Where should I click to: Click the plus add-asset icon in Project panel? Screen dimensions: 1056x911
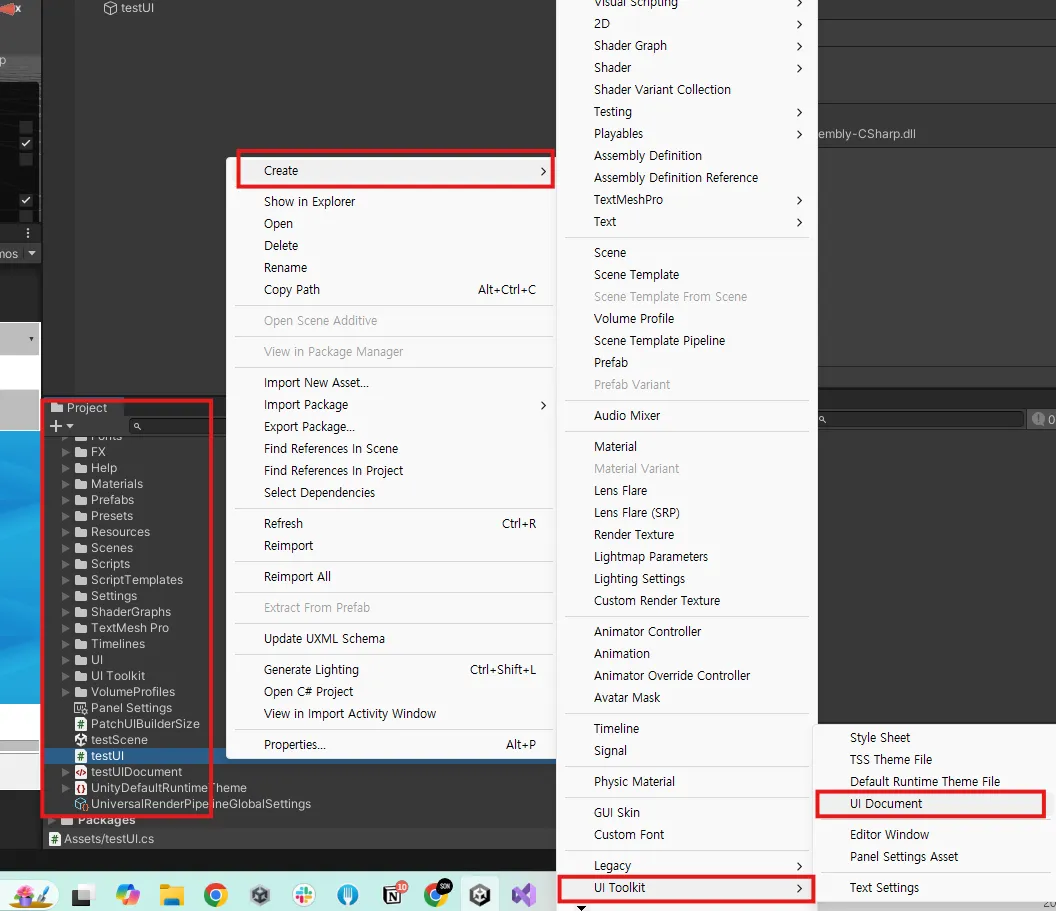pyautogui.click(x=56, y=426)
